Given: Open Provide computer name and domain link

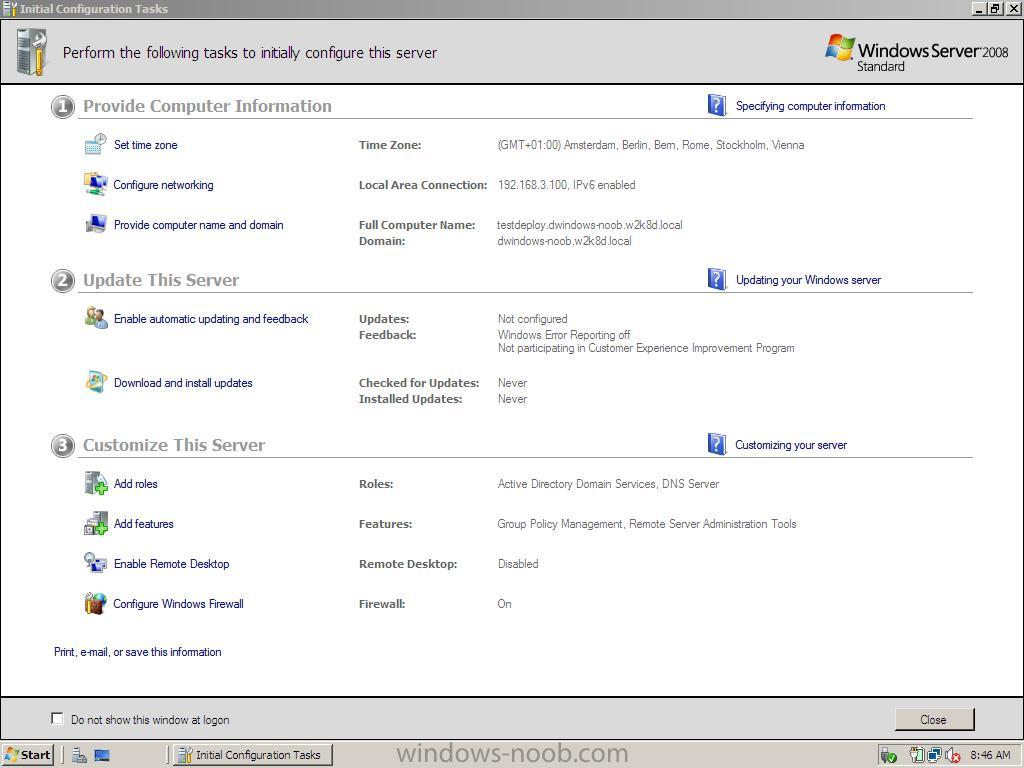Looking at the screenshot, I should tap(199, 225).
